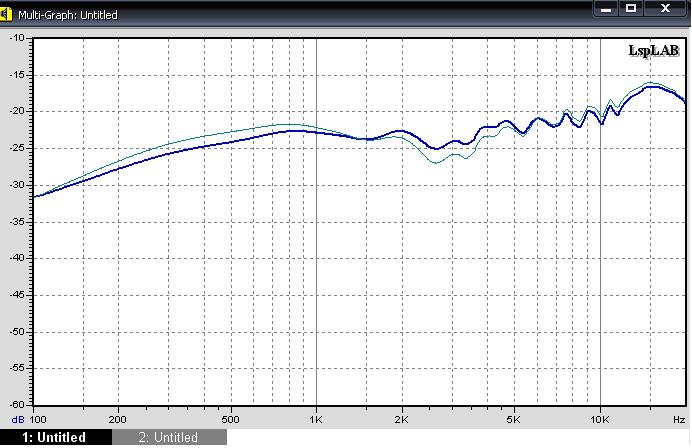Click the '-30' dB axis label
The width and height of the screenshot is (692, 448).
(x=18, y=185)
